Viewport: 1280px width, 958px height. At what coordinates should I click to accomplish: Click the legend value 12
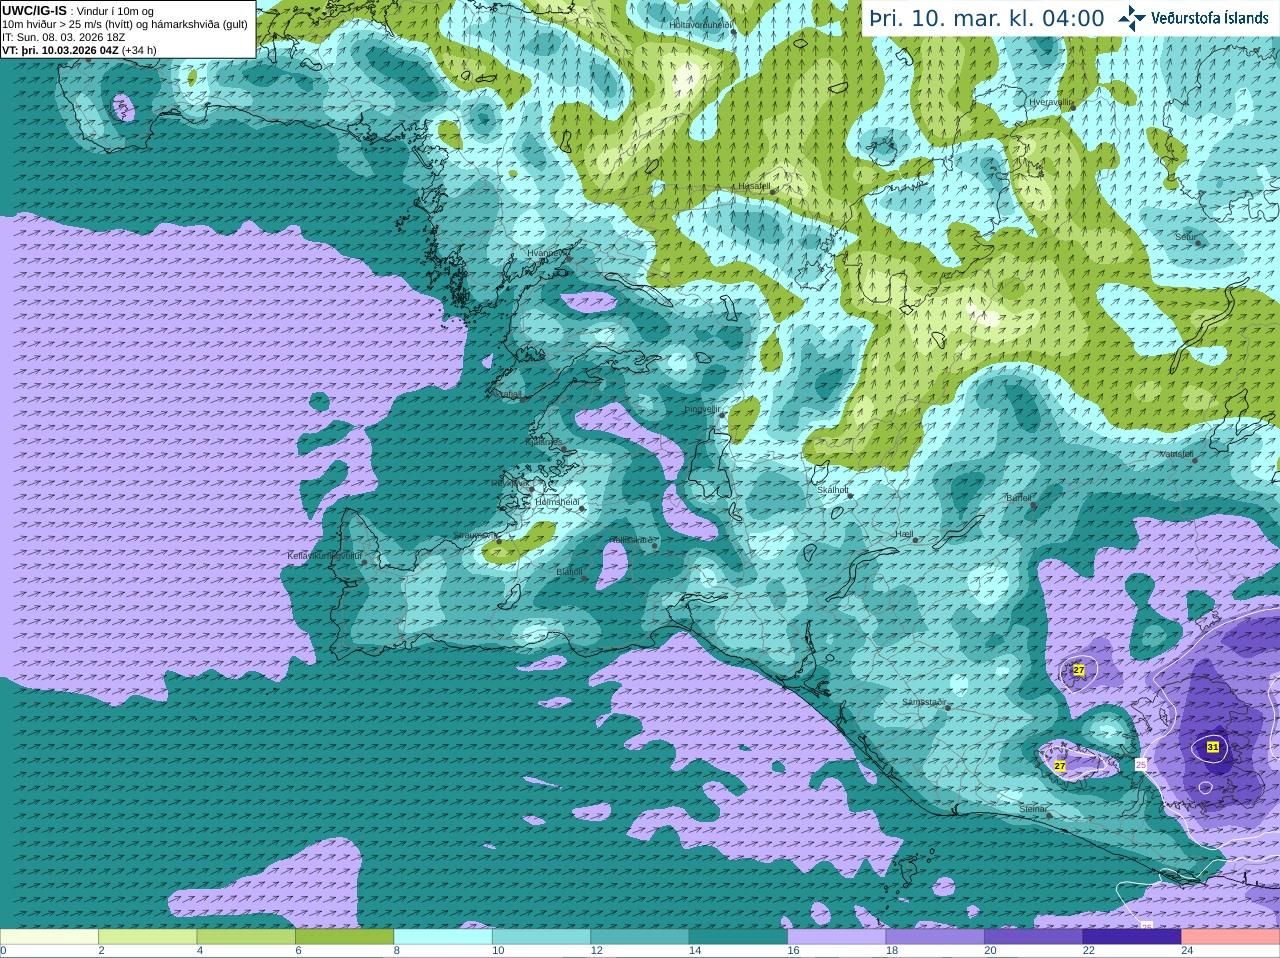(596, 951)
